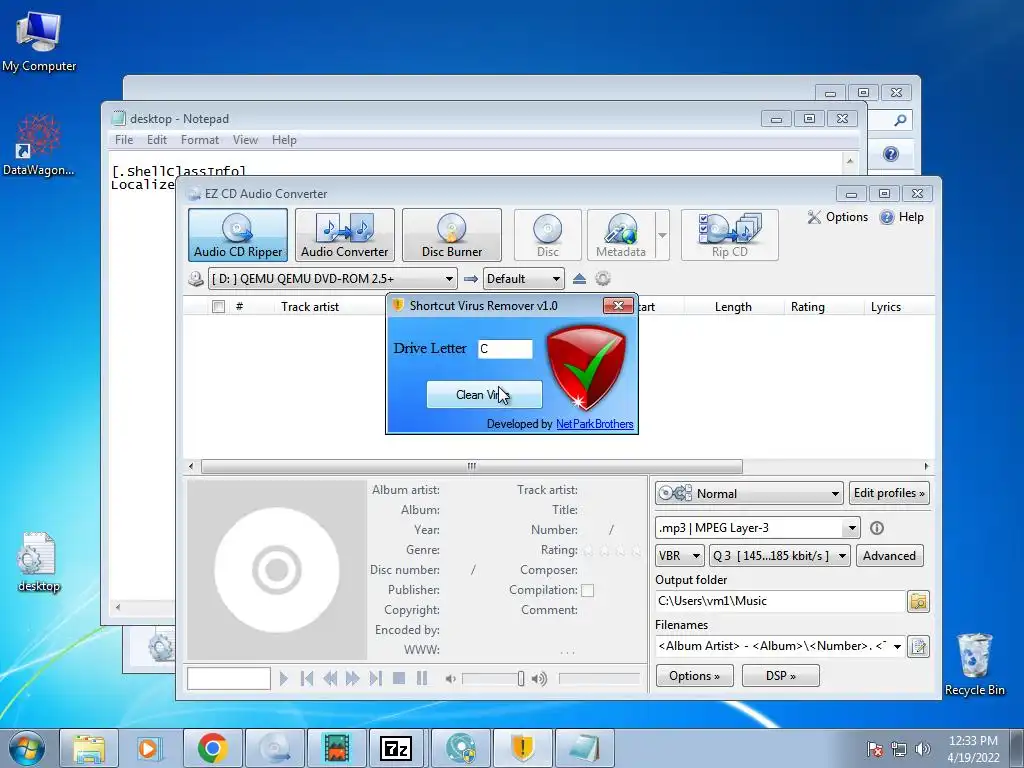Click the volume slider
Viewport: 1024px width, 768px height.
[x=493, y=679]
